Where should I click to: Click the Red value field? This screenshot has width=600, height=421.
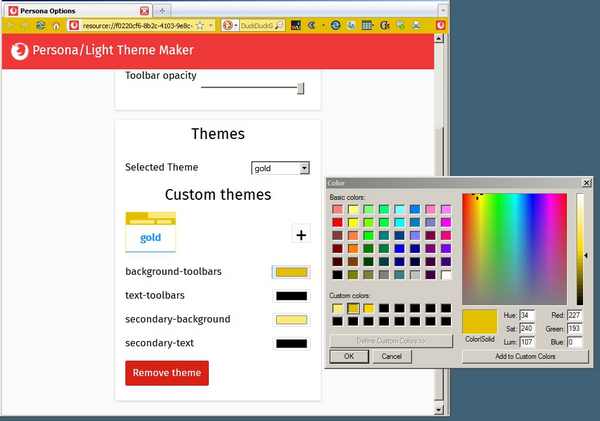coord(574,315)
